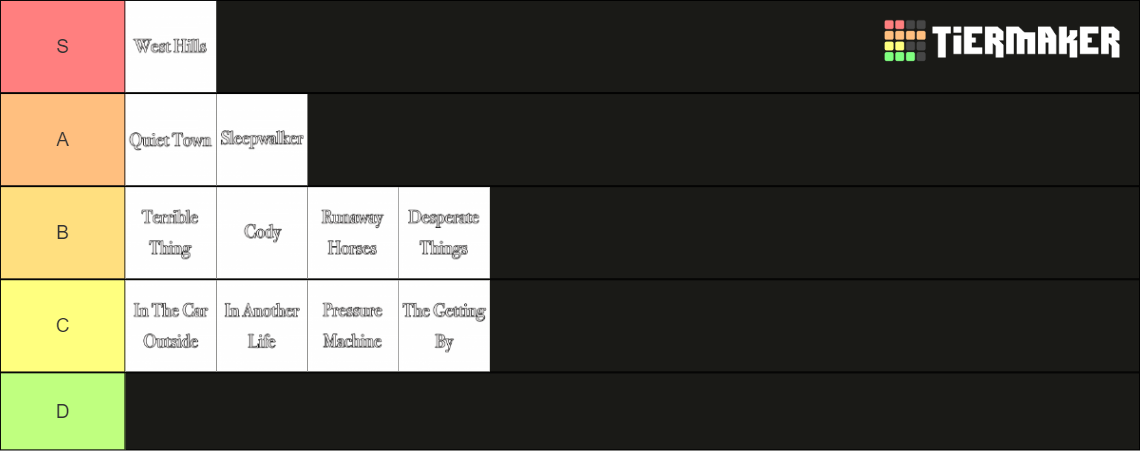Click the orange A tier label

[x=63, y=140]
